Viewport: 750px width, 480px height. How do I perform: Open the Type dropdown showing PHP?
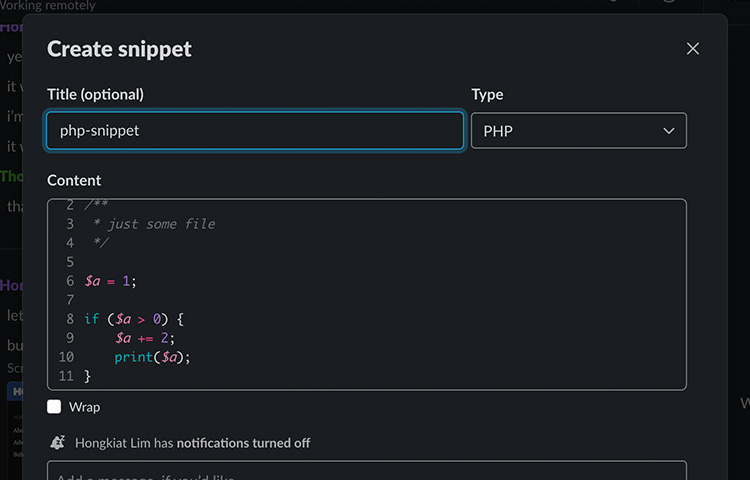(x=579, y=131)
